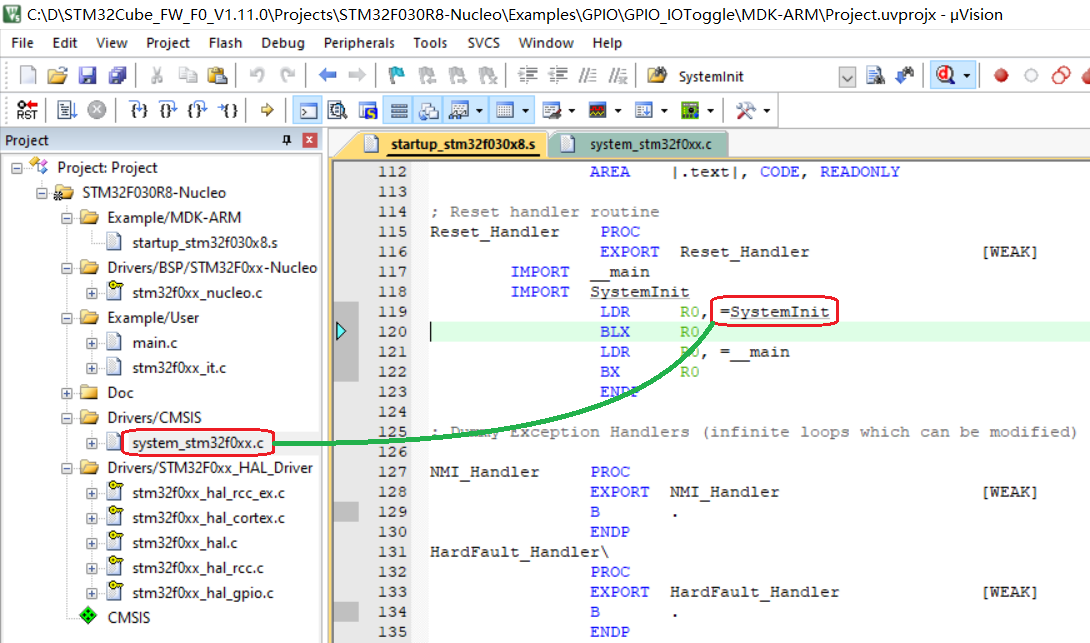Collapse the Drivers/CMSIS folder
Screen dimensions: 1090x643
tap(67, 418)
